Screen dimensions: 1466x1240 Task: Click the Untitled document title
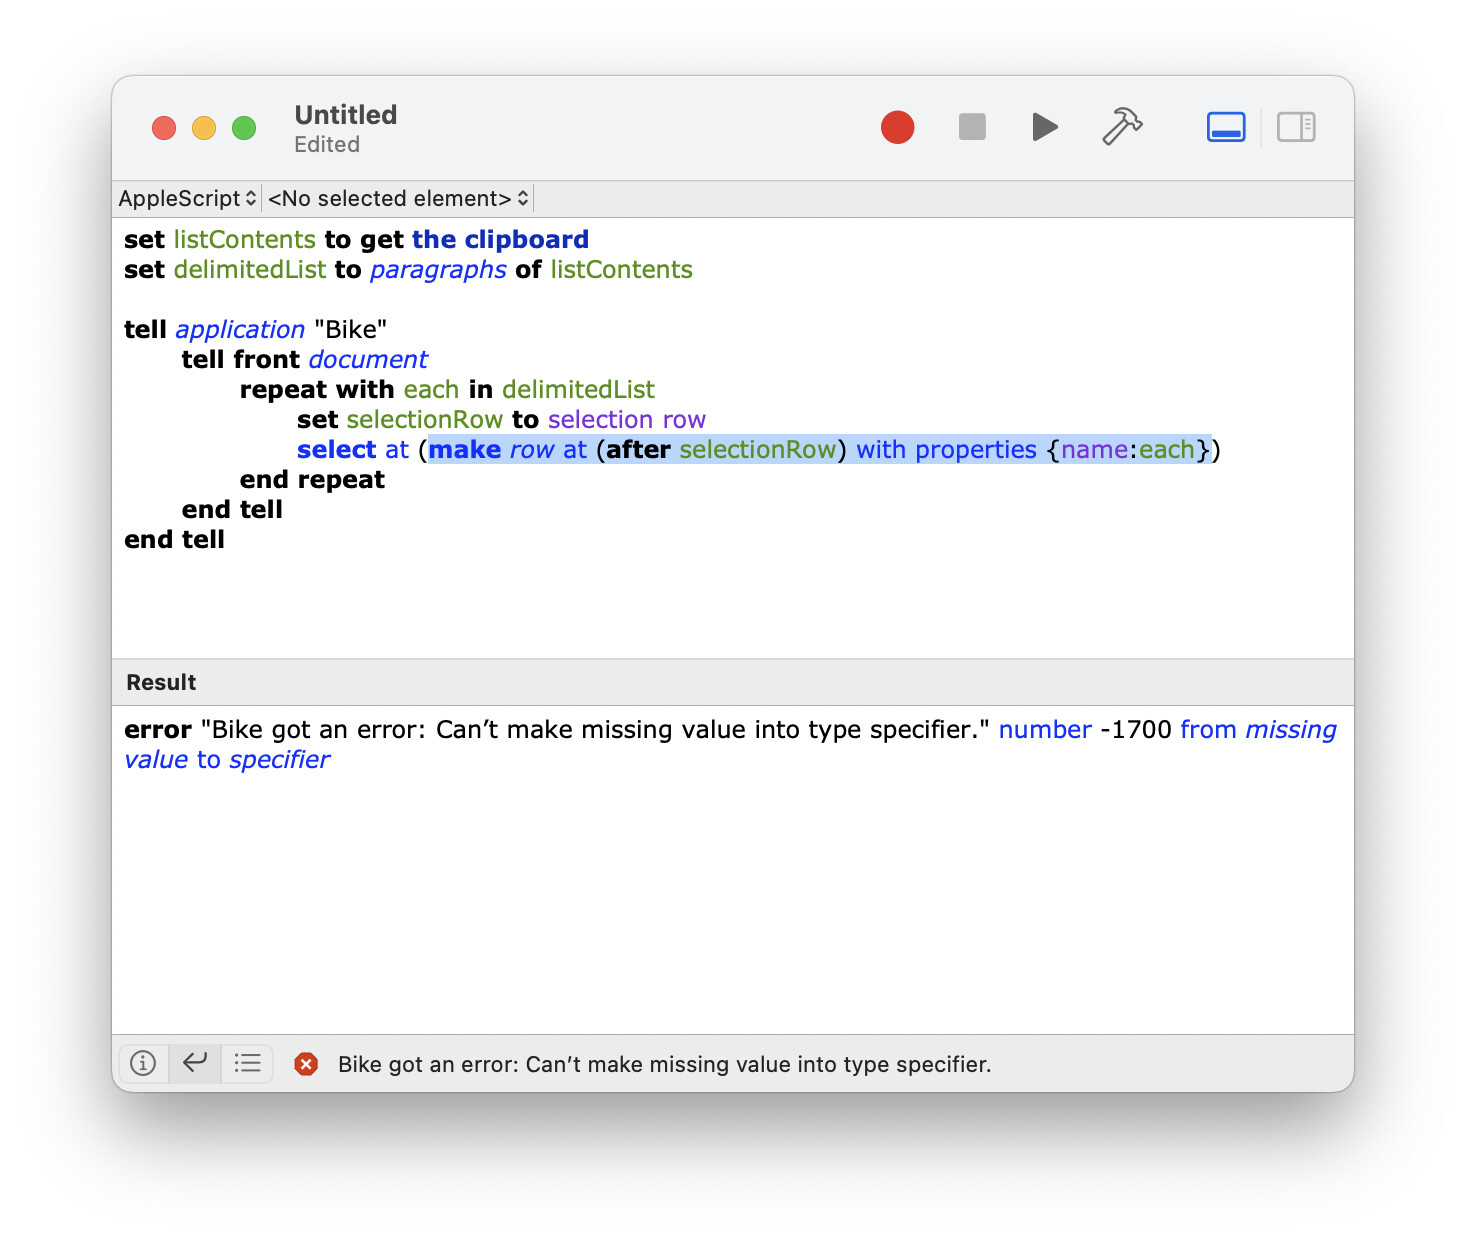click(346, 115)
